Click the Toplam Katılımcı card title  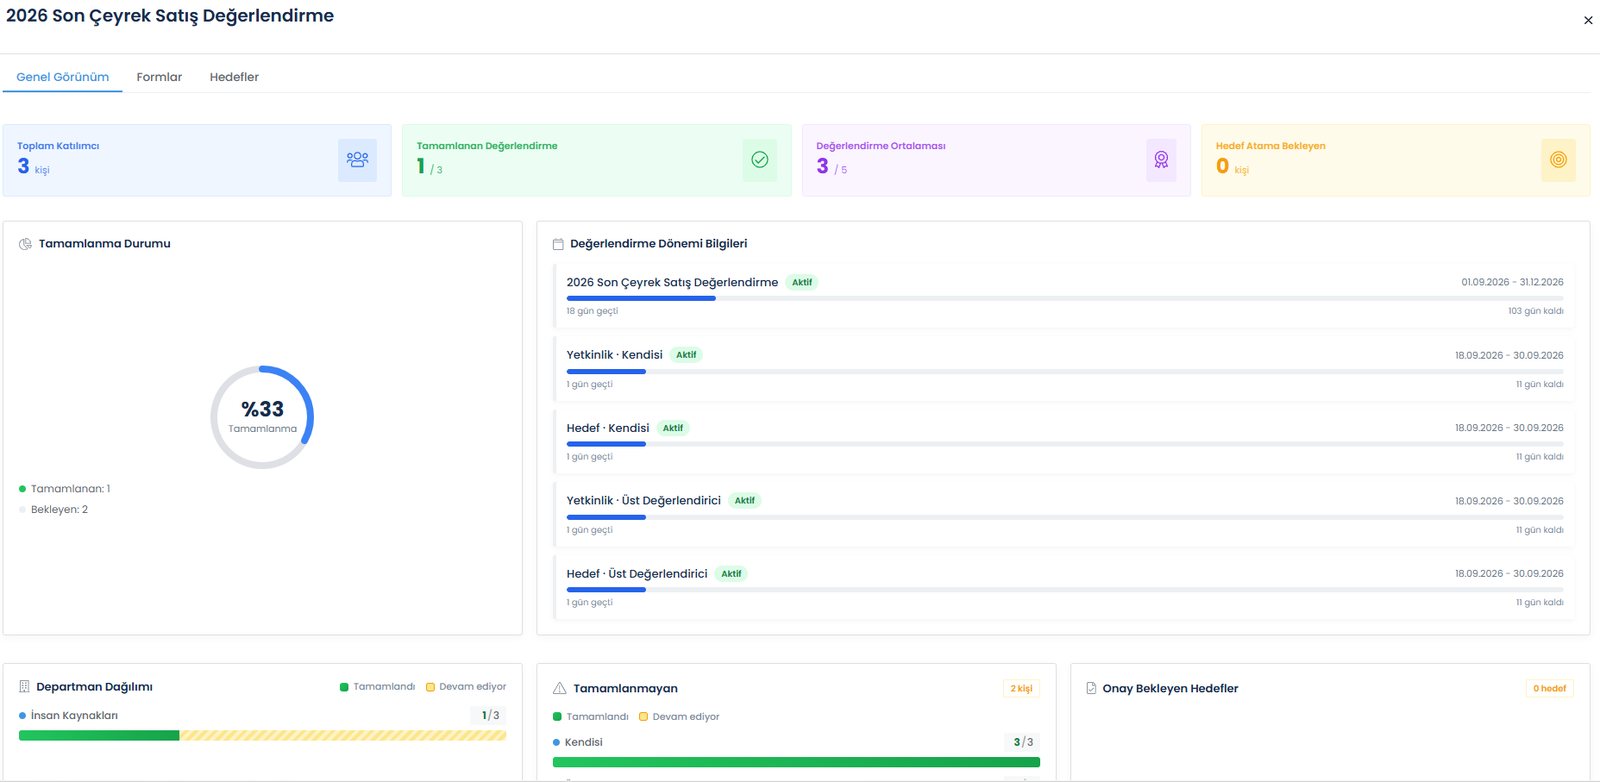coord(58,146)
